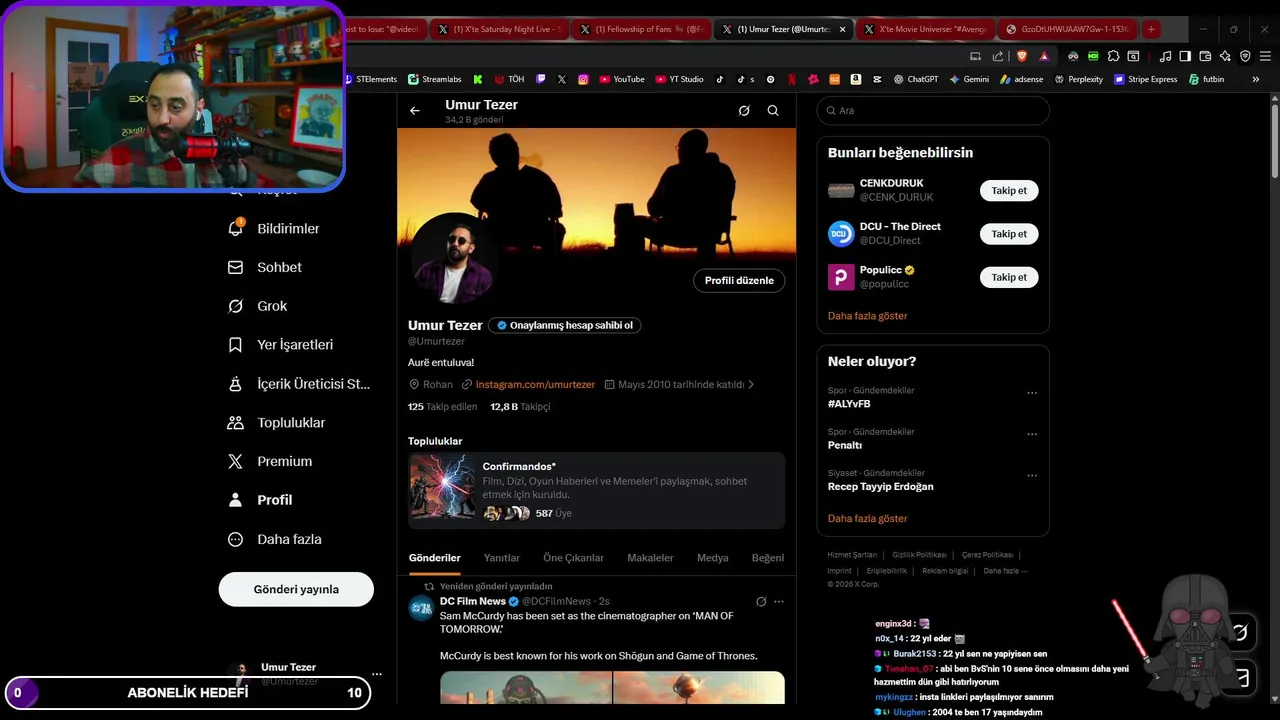Screen dimensions: 1280x720
Task: Open Profil in the sidebar
Action: click(x=260, y=500)
